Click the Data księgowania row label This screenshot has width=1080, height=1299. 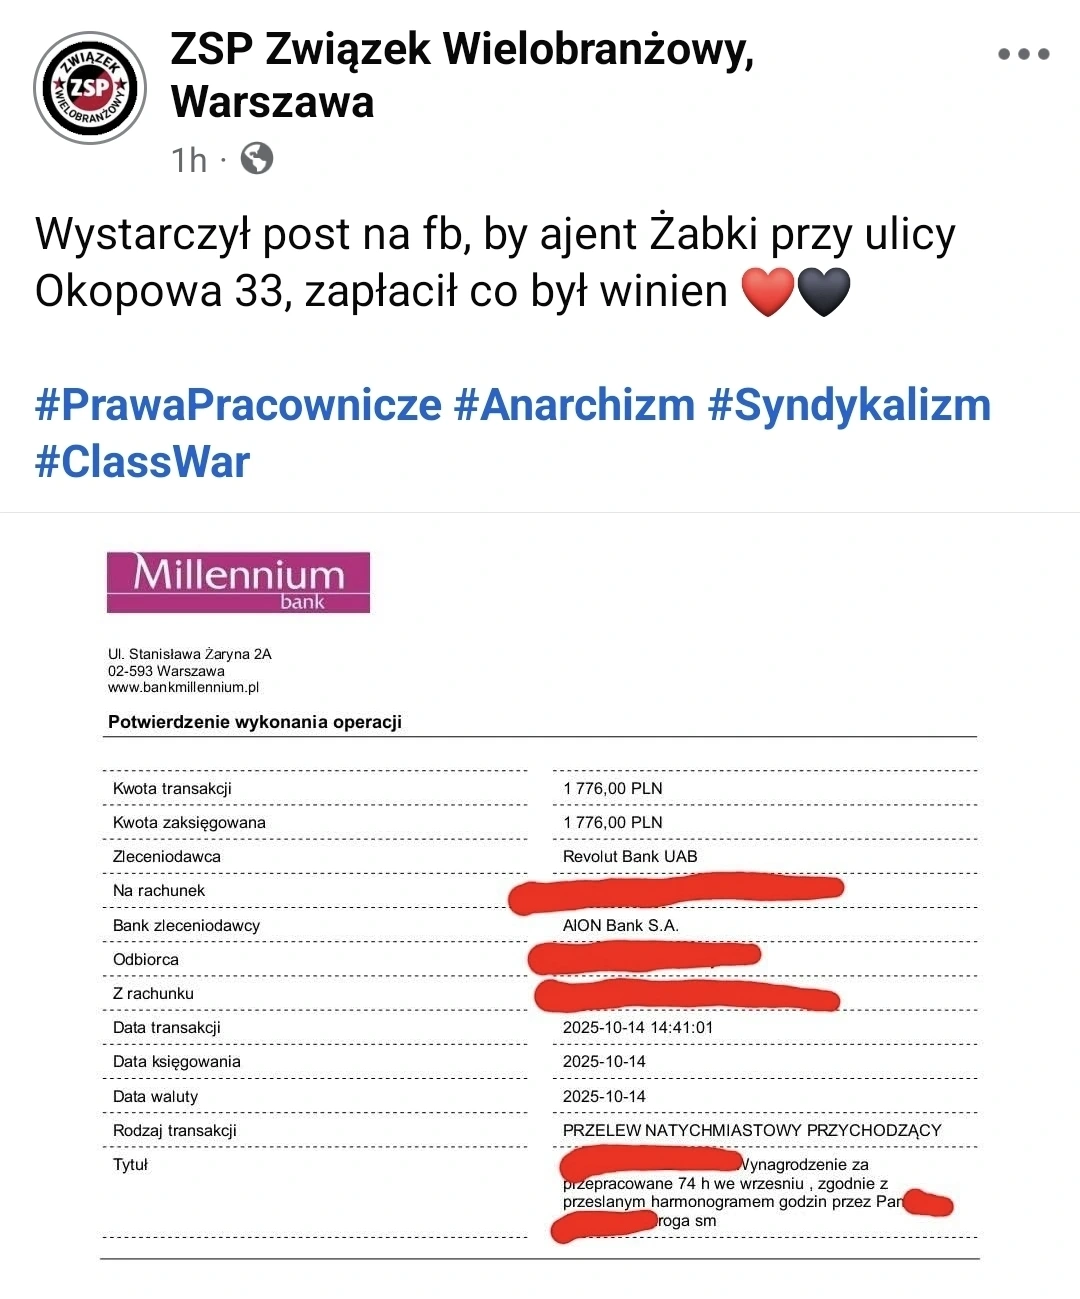pos(176,1061)
